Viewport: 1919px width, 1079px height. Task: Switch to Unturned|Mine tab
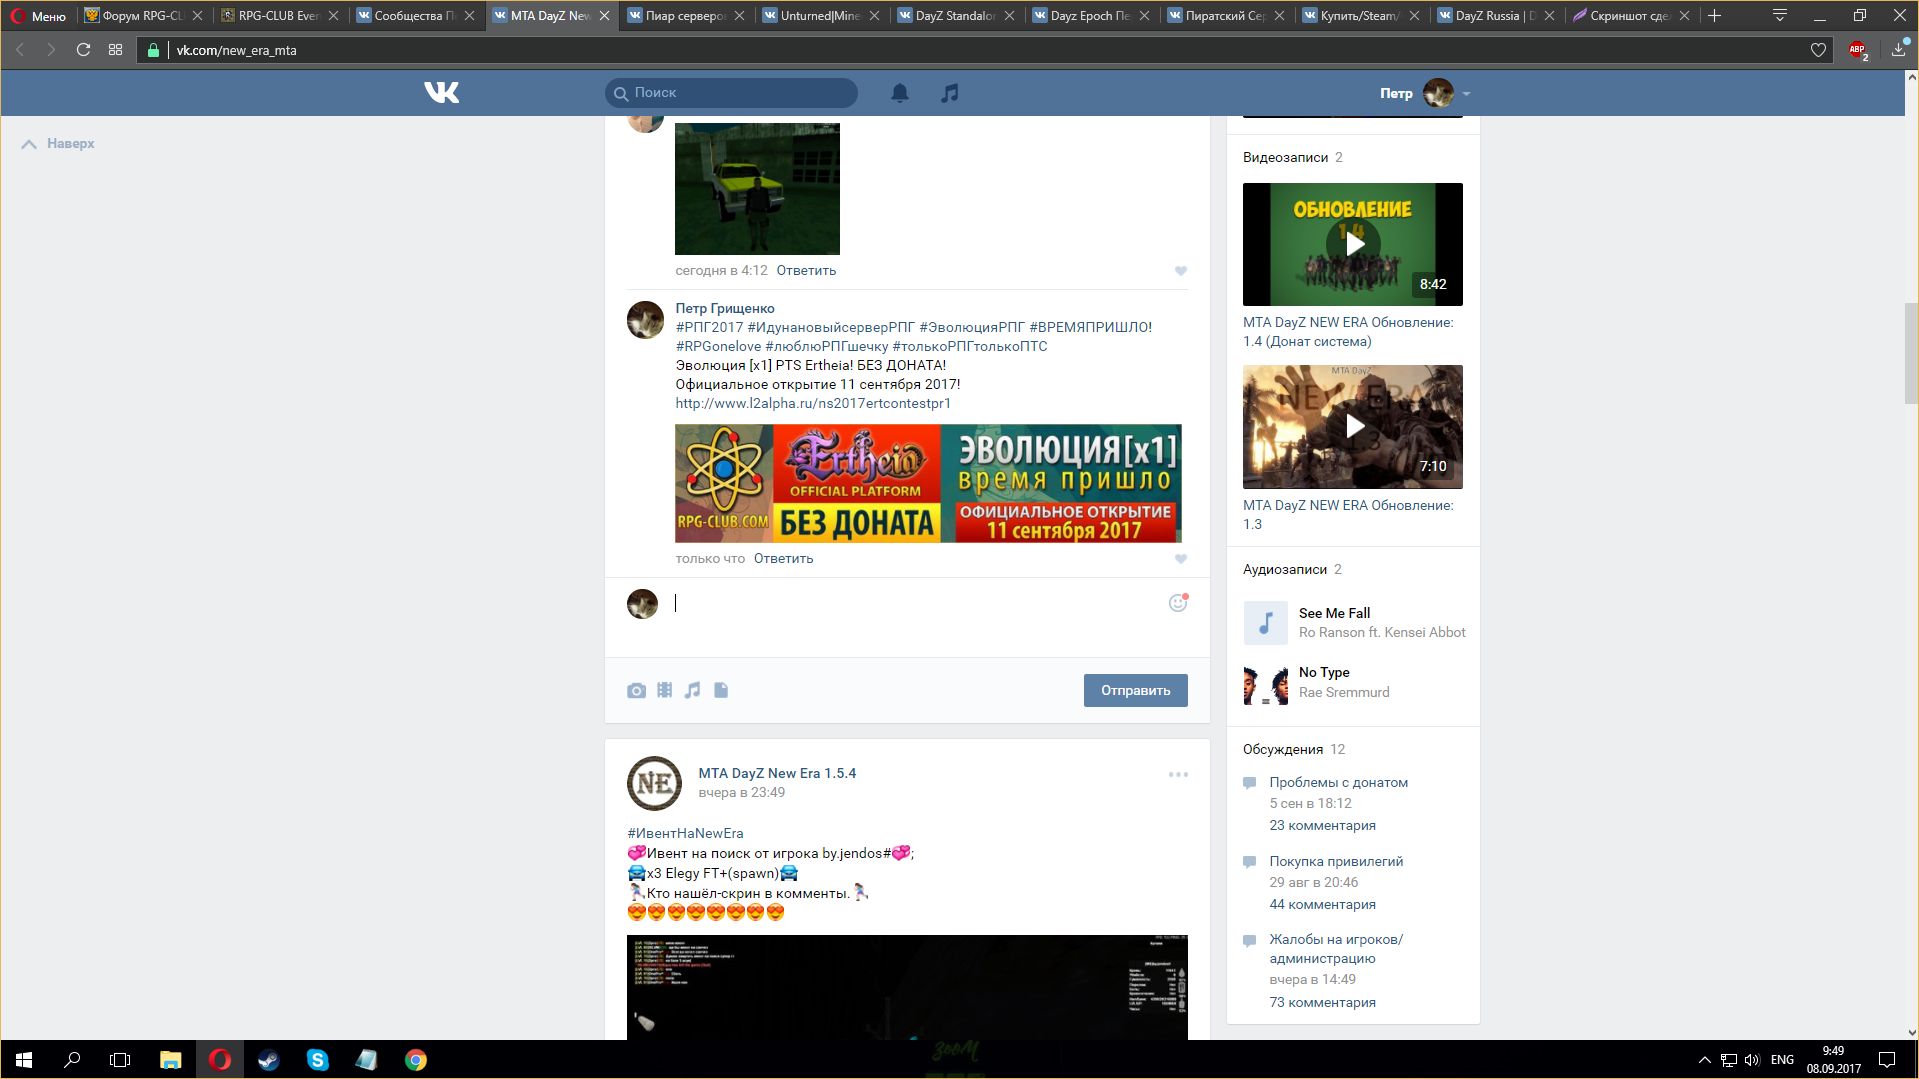(x=820, y=16)
